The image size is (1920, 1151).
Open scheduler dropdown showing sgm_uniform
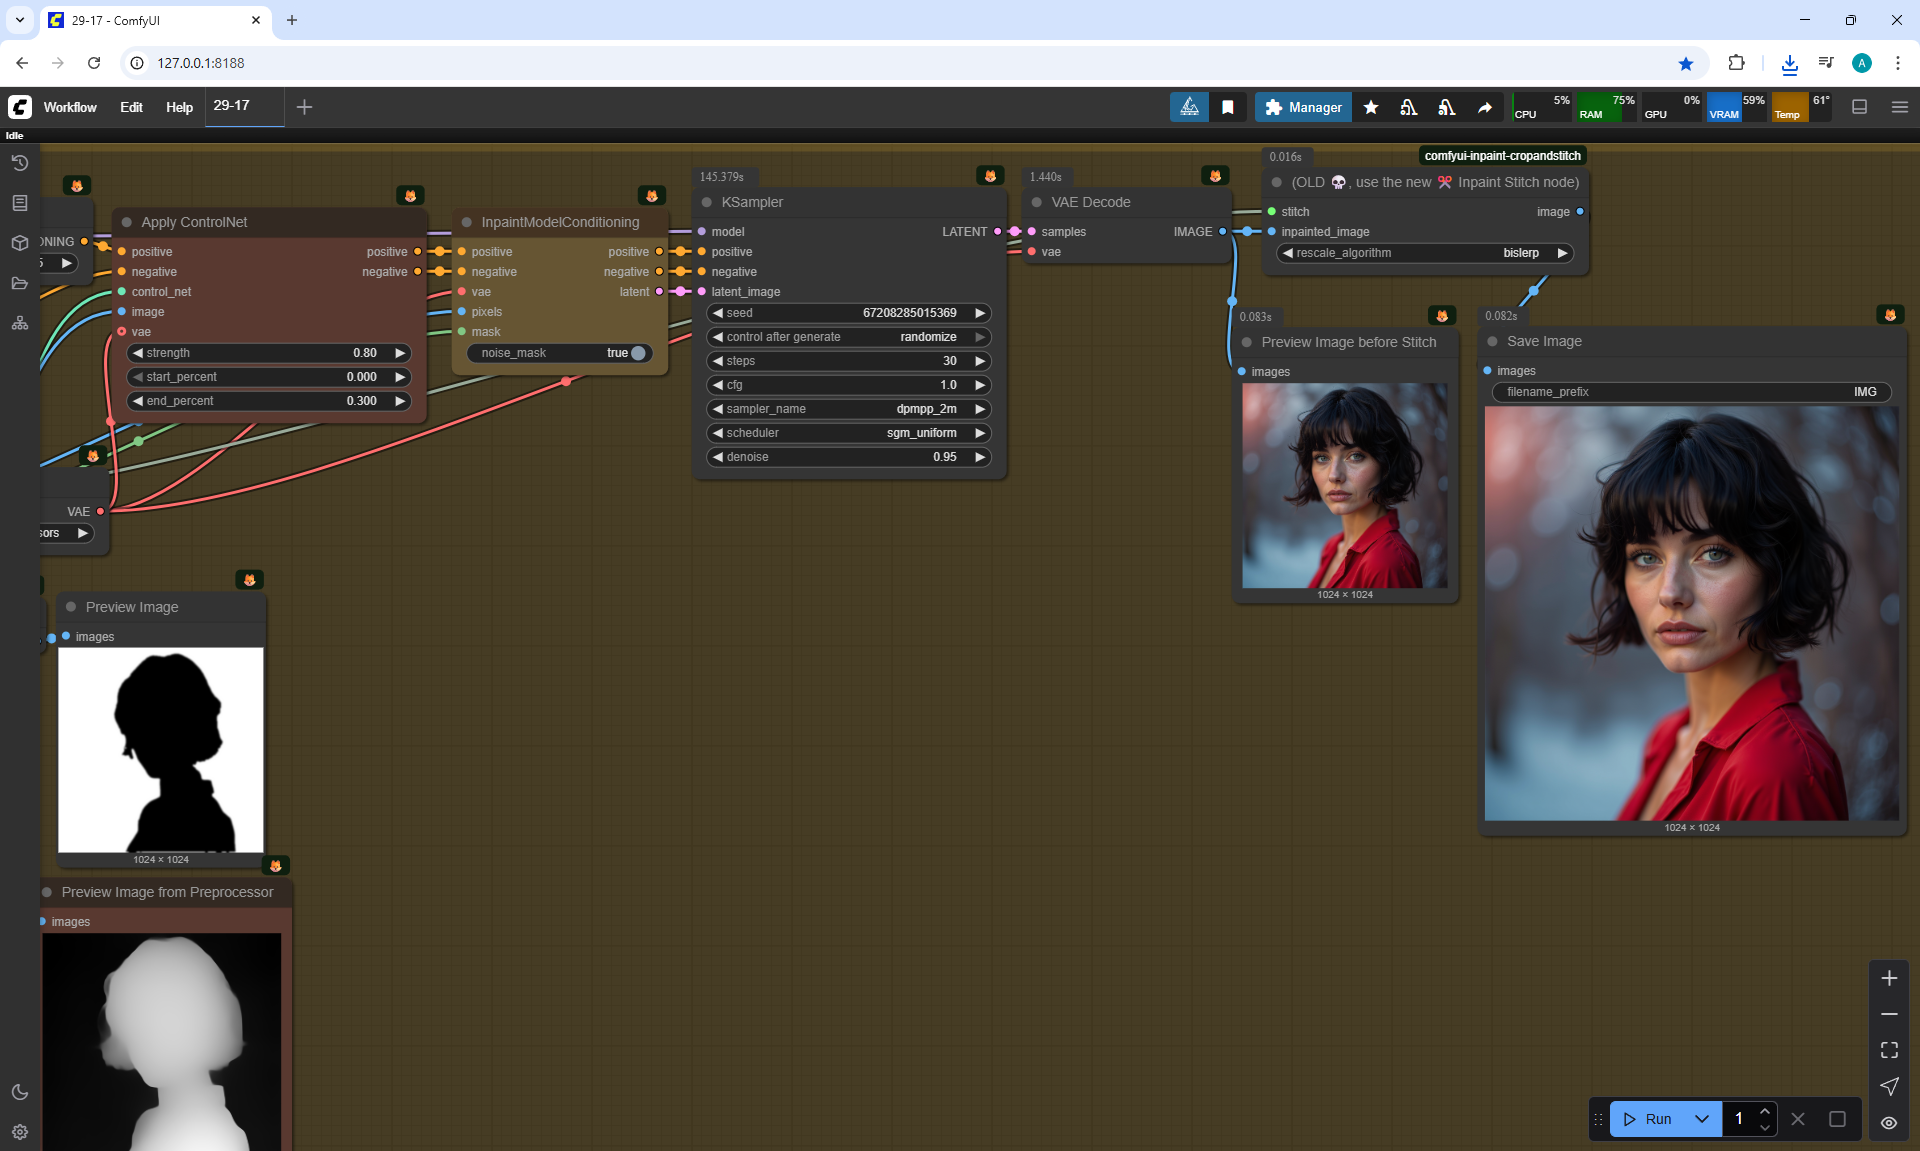pos(848,433)
